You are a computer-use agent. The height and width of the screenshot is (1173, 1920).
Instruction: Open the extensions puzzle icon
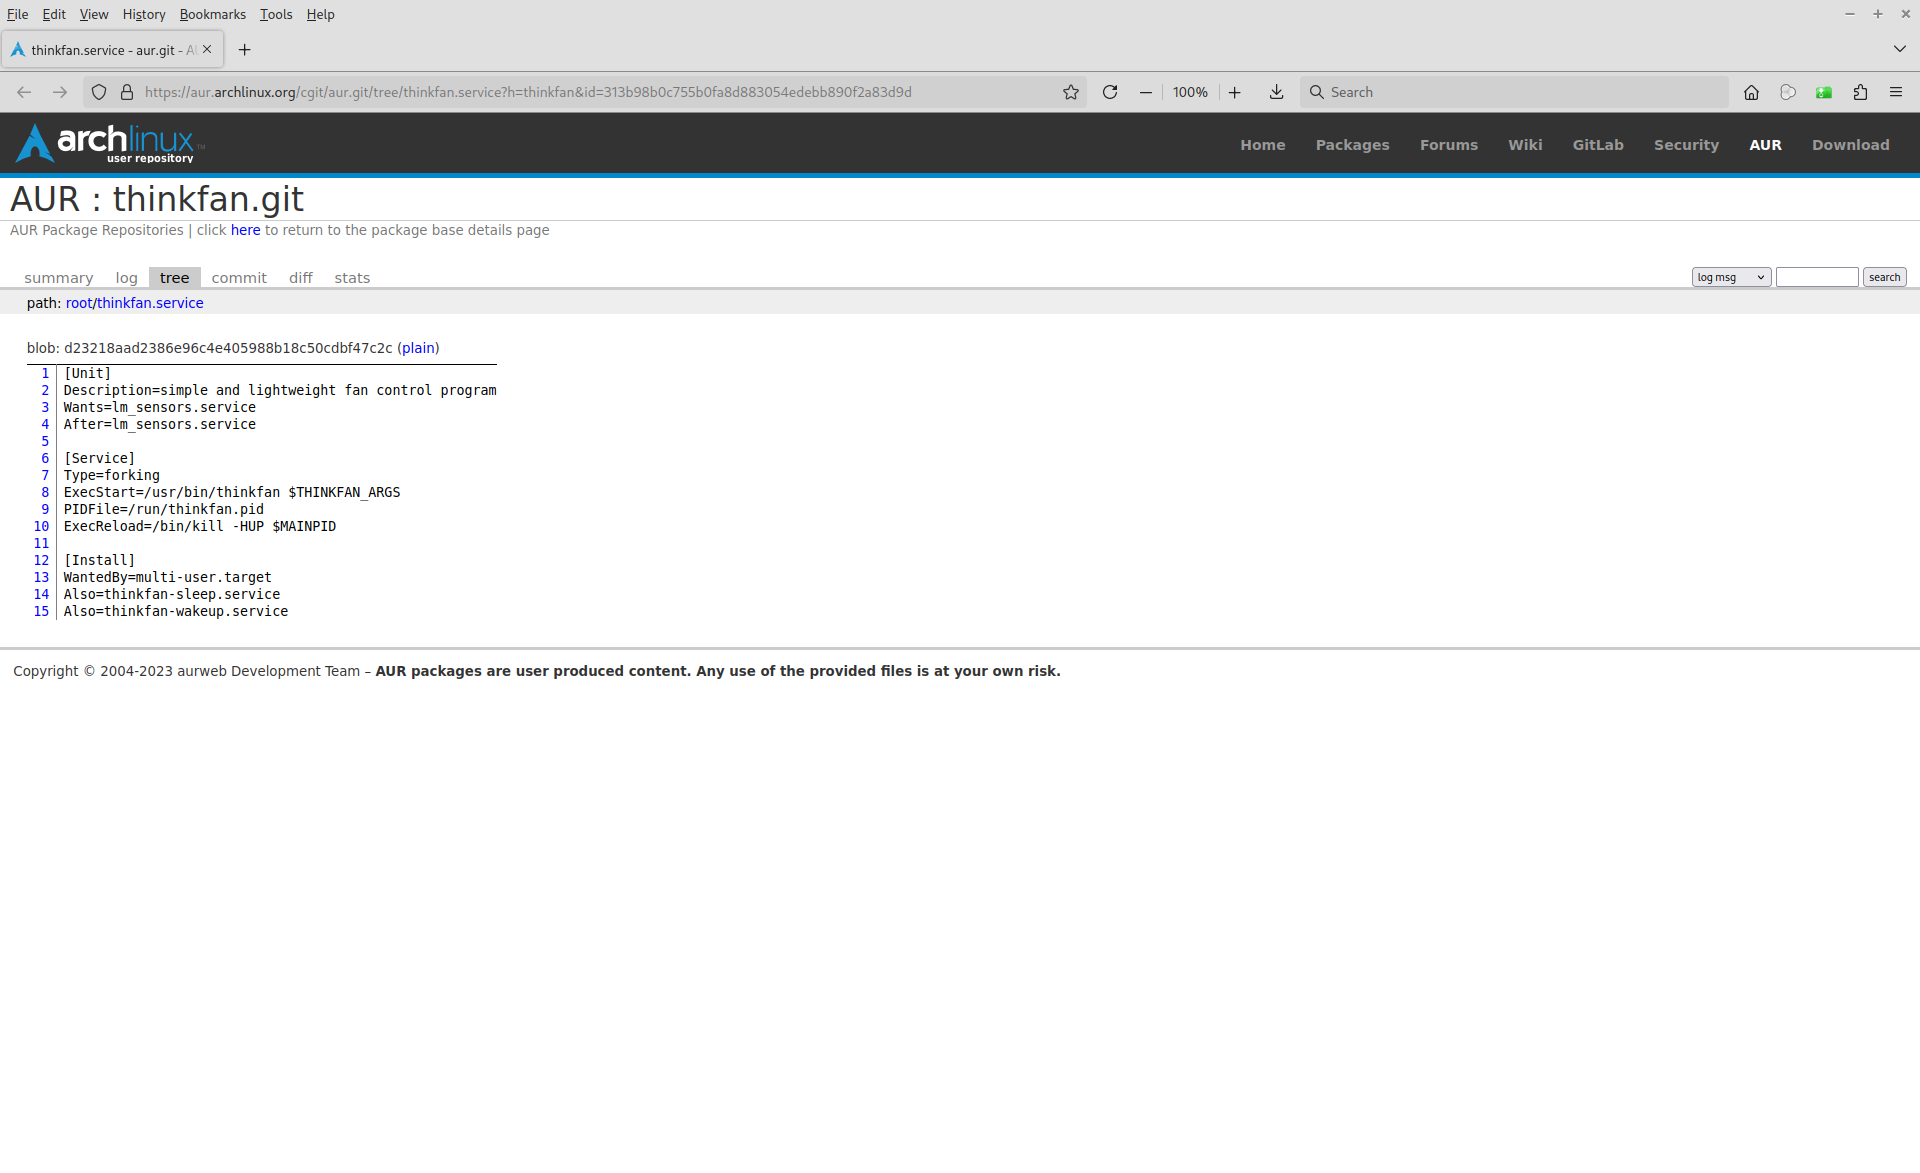pos(1860,92)
